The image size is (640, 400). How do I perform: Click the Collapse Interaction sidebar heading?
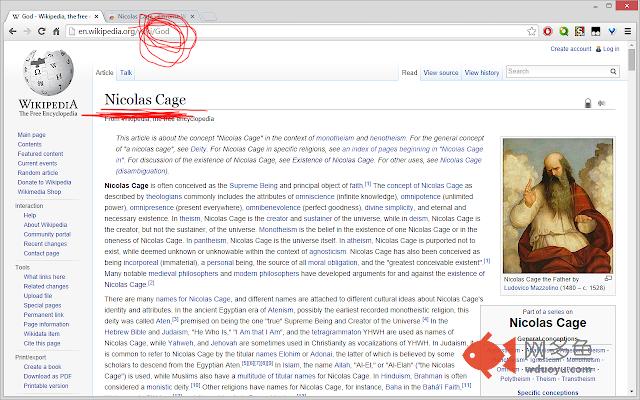coord(29,206)
